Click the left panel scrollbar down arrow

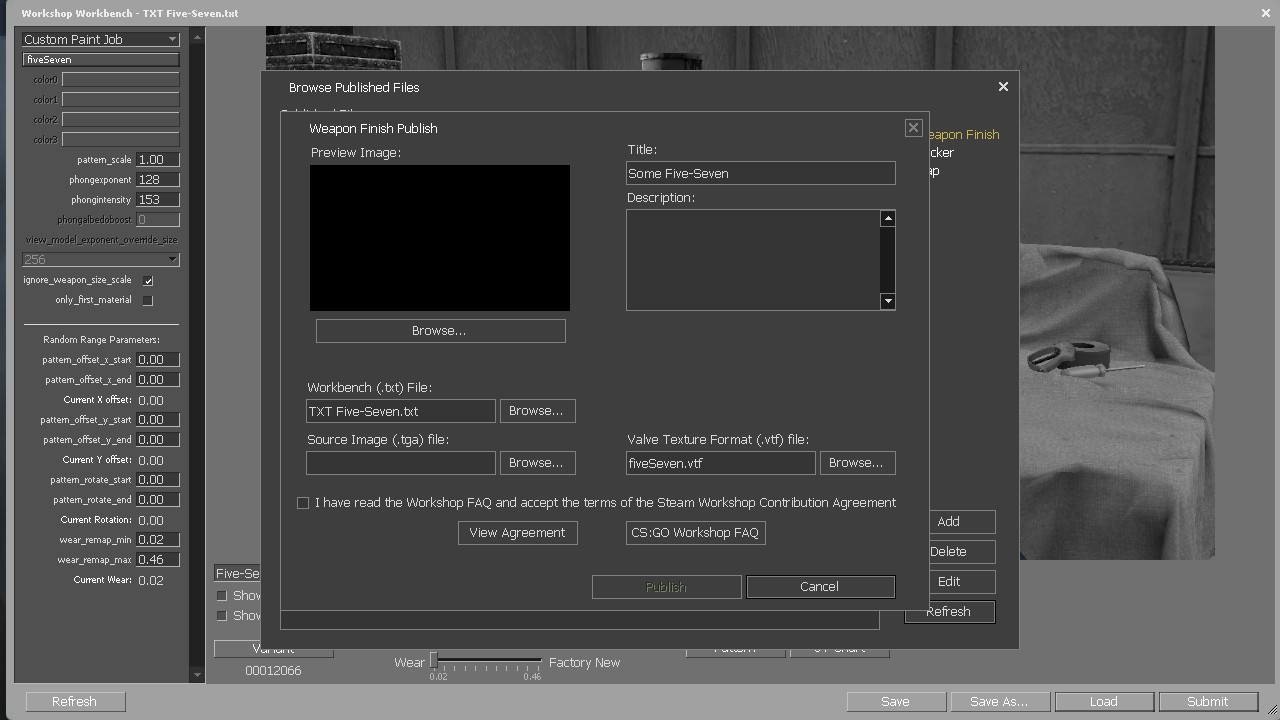point(197,675)
